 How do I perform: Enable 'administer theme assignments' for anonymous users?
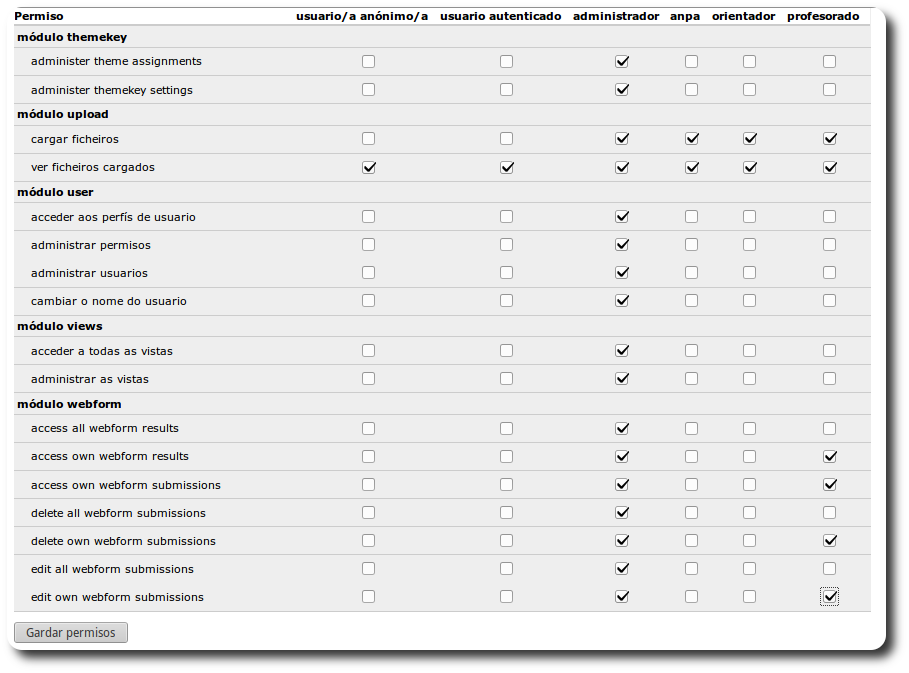(368, 61)
